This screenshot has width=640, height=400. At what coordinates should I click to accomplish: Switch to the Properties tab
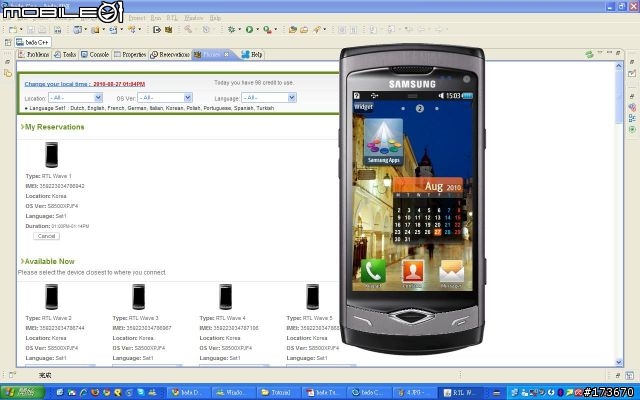[130, 54]
